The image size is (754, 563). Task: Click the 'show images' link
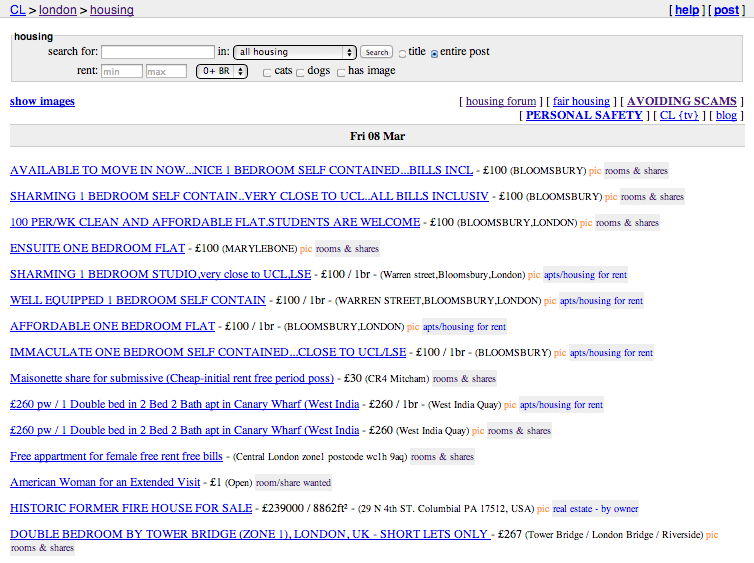42,101
